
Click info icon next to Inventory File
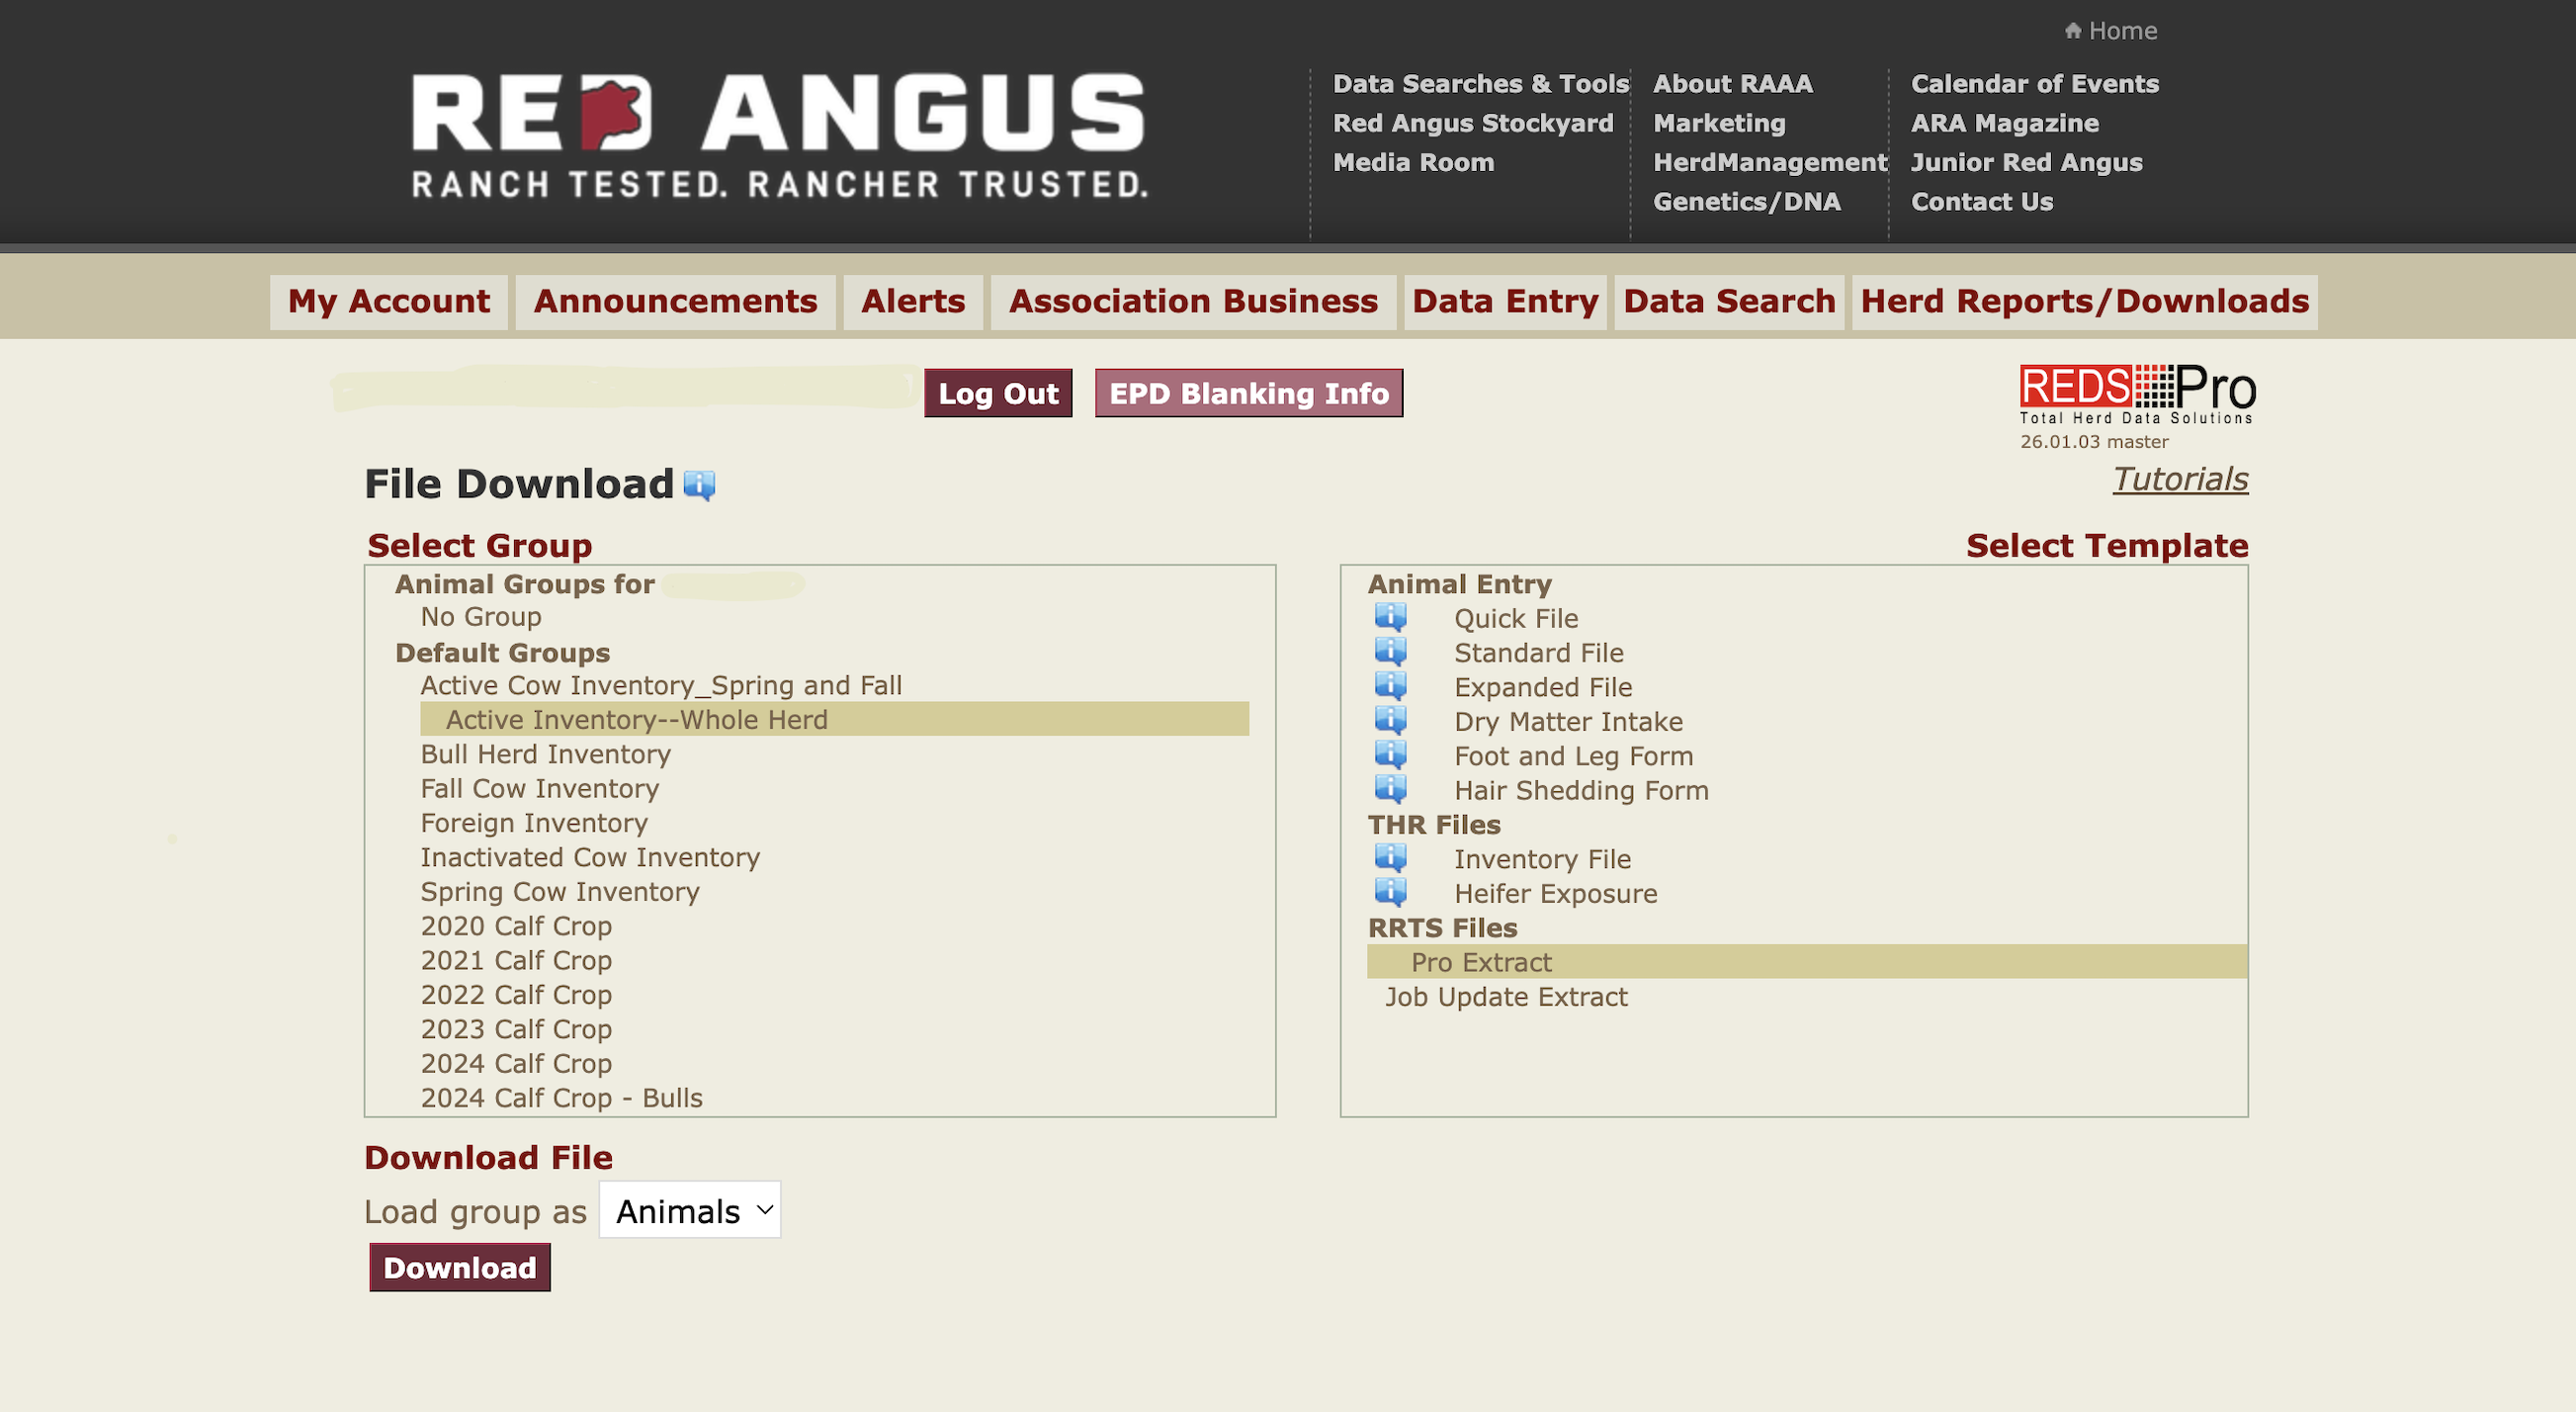(1390, 858)
